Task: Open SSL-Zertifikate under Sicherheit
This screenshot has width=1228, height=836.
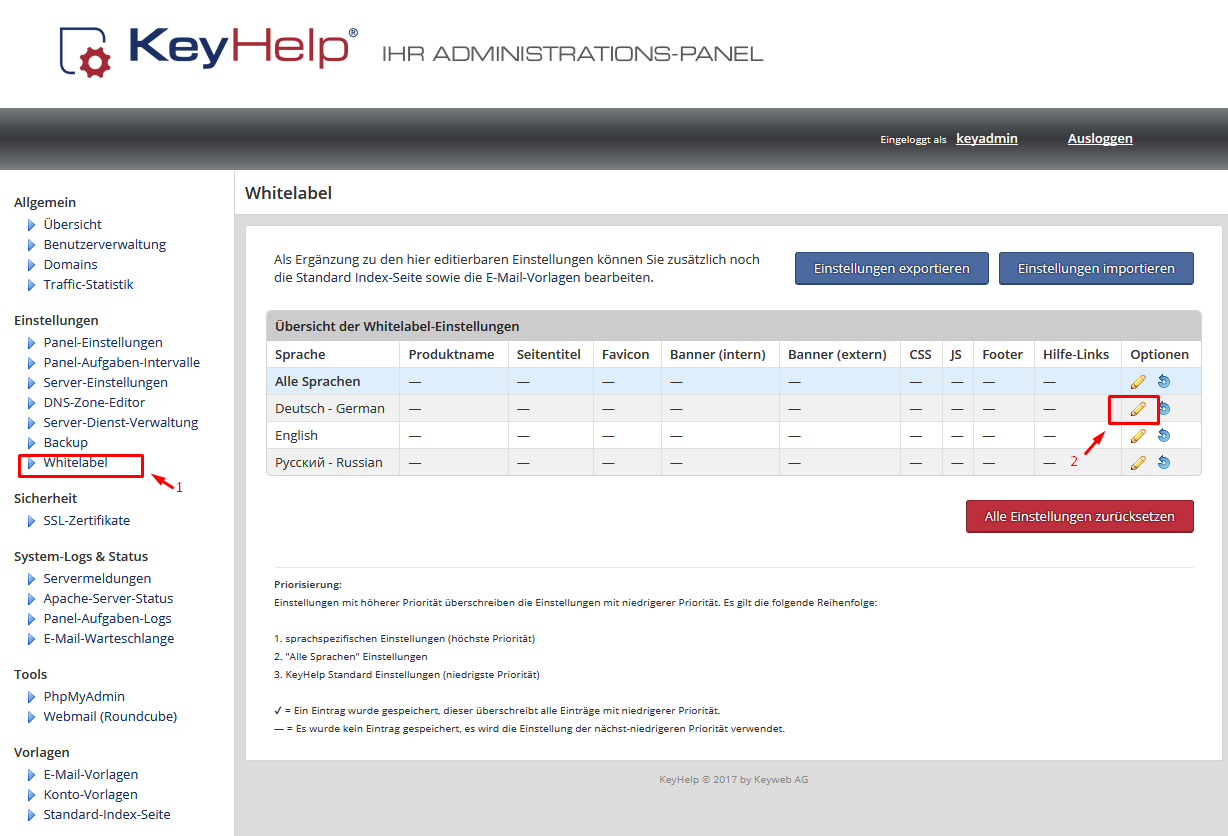Action: (86, 520)
